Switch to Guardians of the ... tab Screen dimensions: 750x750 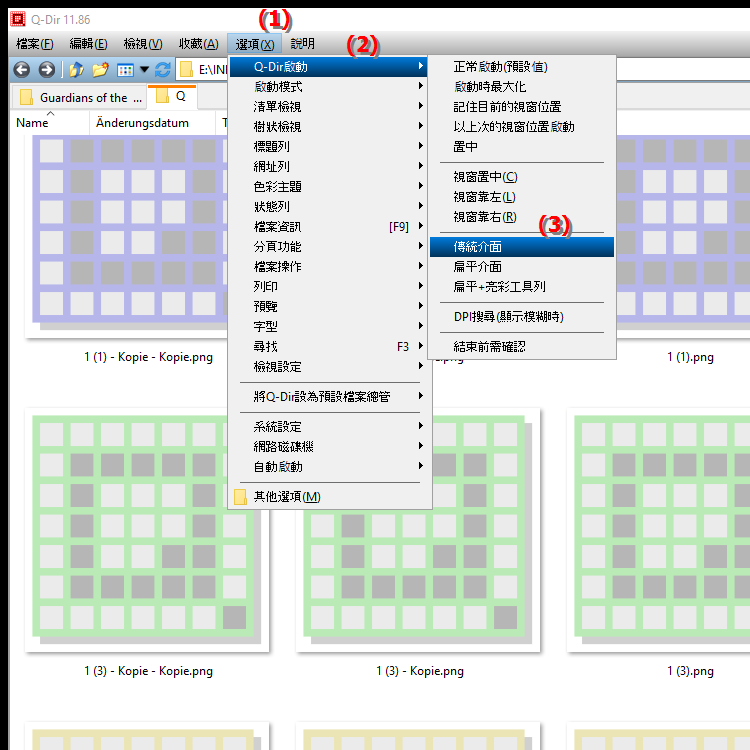[79, 98]
